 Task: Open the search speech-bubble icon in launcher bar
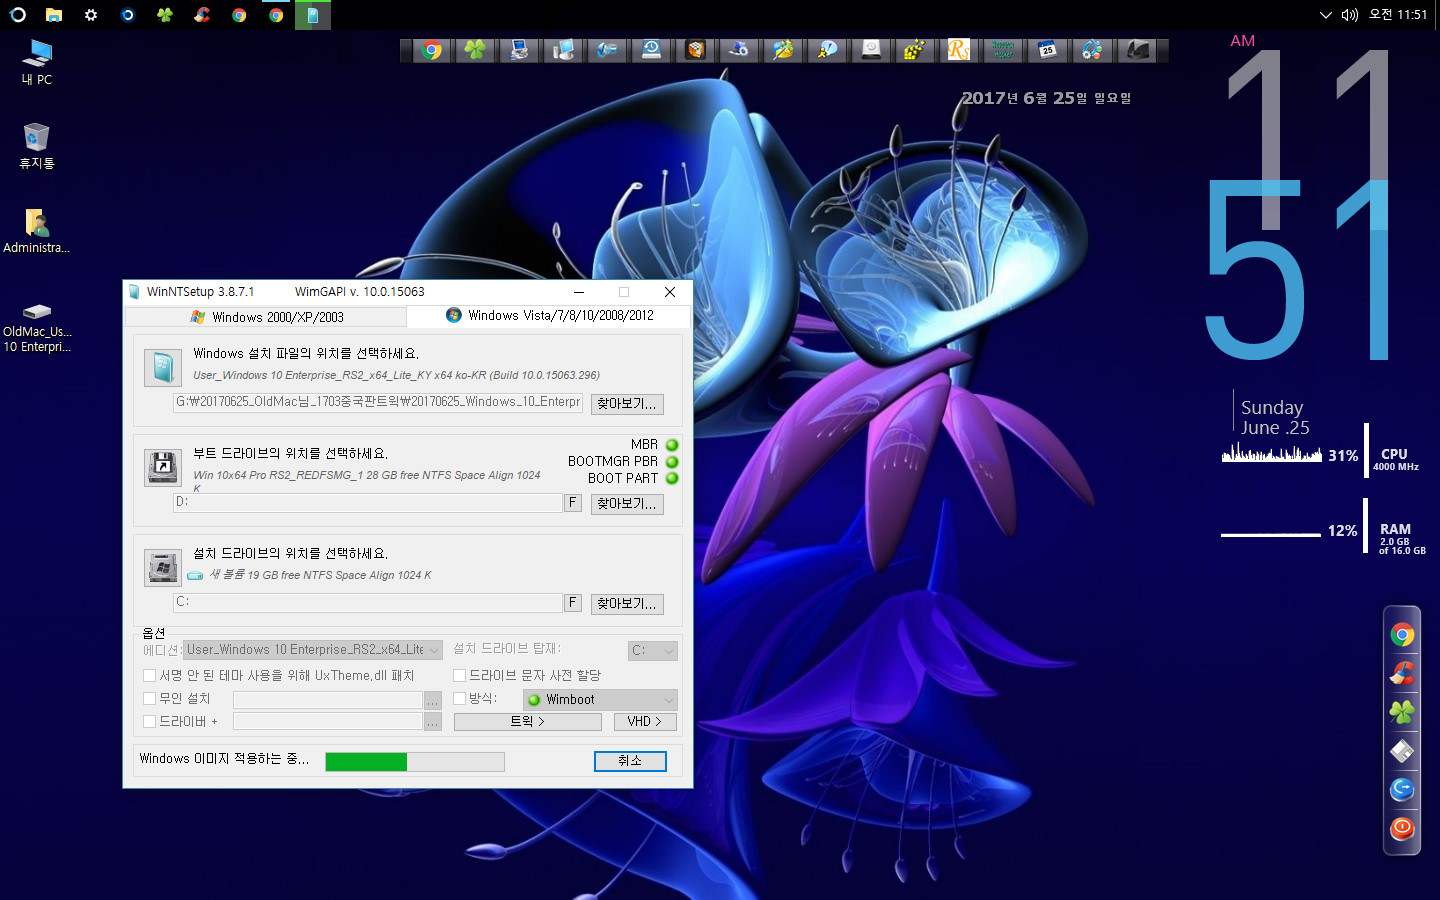pyautogui.click(x=827, y=50)
